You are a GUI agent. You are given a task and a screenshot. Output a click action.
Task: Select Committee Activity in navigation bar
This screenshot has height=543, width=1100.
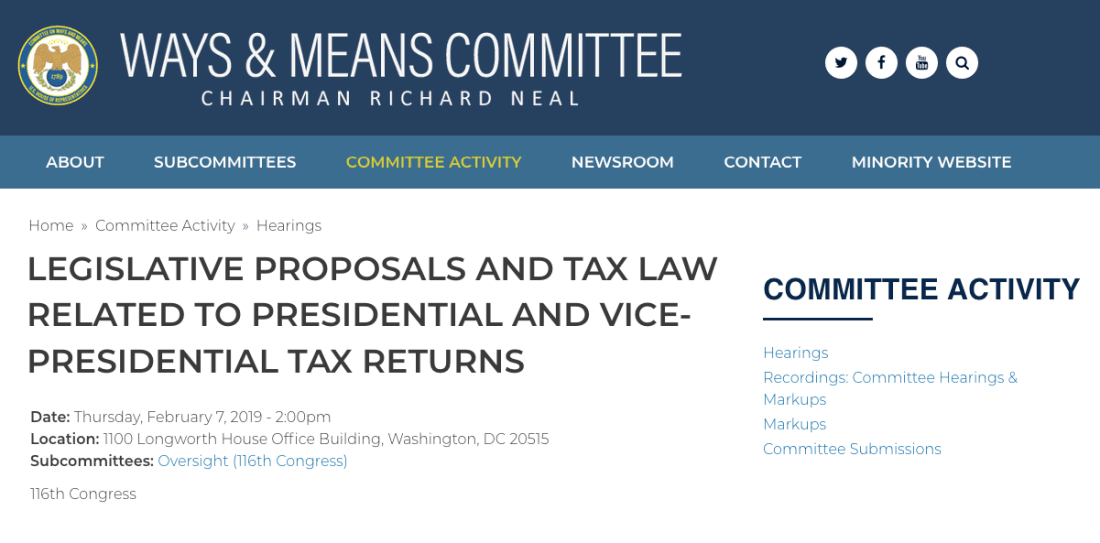[434, 162]
